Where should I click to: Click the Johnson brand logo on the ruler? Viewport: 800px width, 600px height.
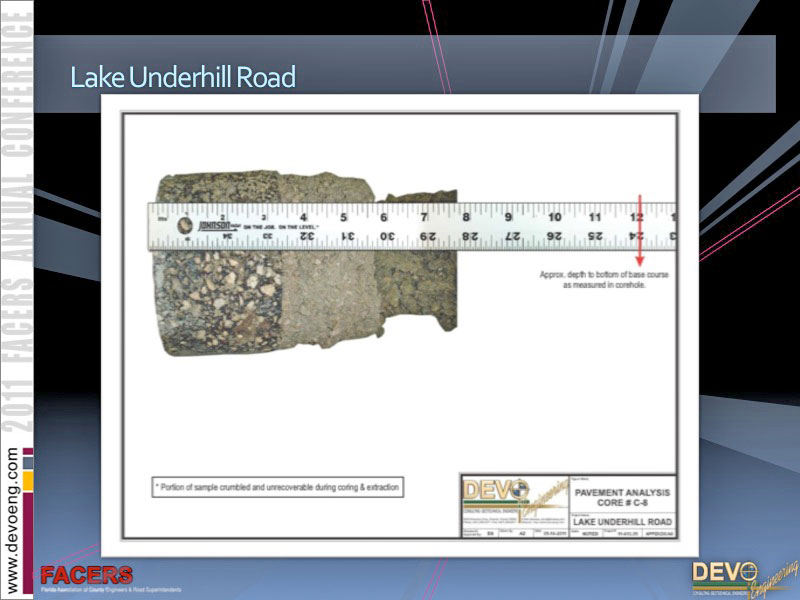tap(213, 226)
